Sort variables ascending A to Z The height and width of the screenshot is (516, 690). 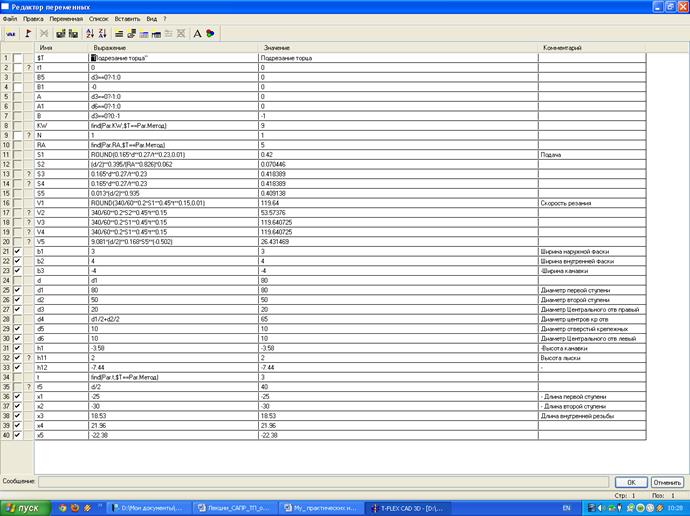(90, 33)
